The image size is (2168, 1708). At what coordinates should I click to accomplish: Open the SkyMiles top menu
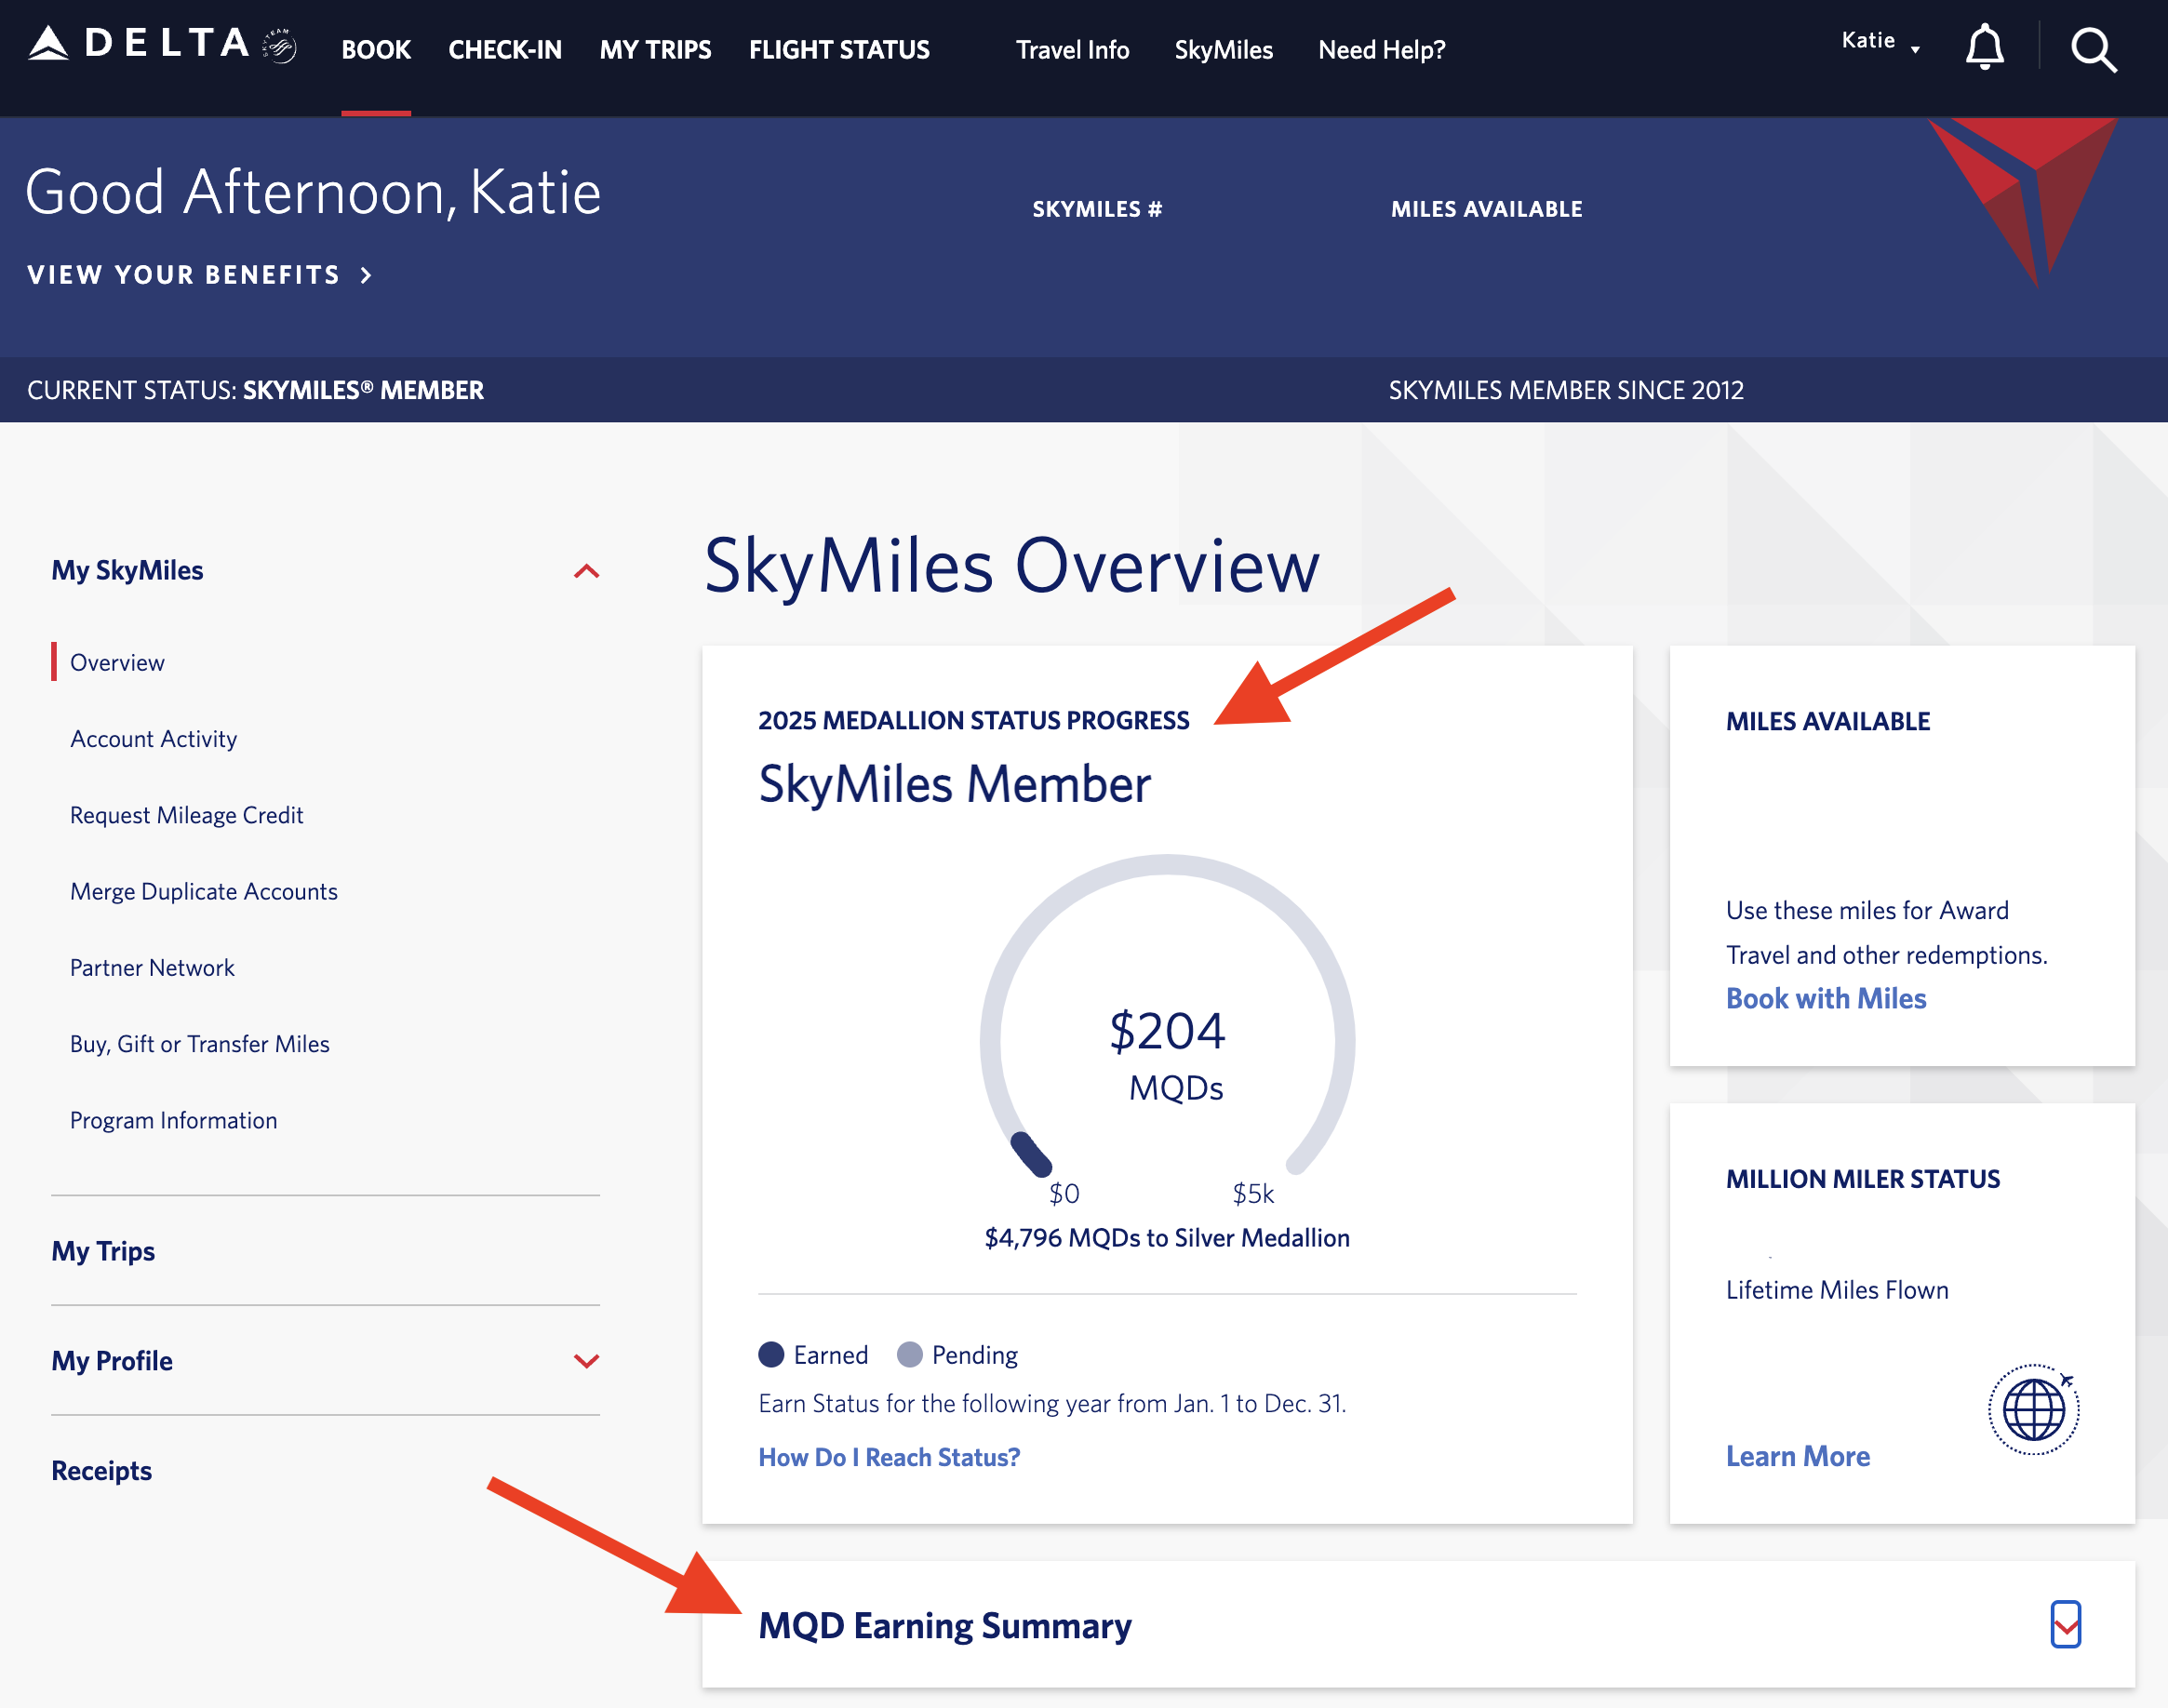(x=1223, y=50)
